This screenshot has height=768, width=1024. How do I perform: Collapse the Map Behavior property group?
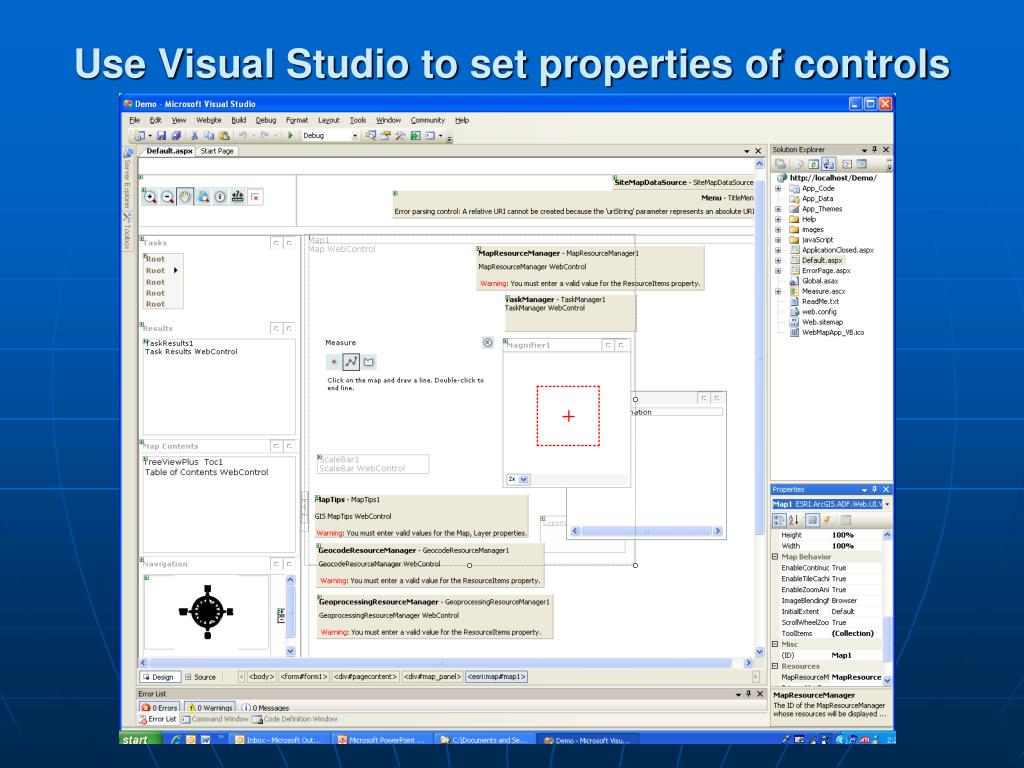click(x=775, y=557)
